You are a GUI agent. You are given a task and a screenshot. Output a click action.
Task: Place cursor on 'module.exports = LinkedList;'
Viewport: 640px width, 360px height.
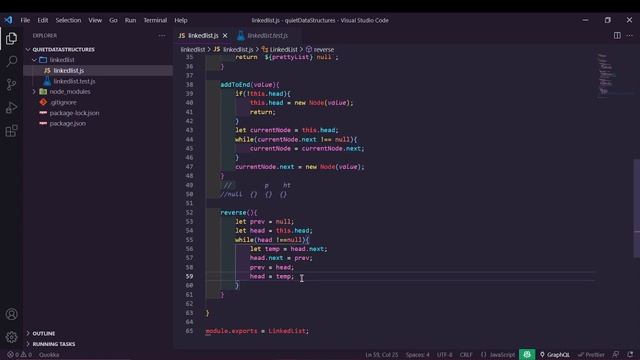click(257, 331)
